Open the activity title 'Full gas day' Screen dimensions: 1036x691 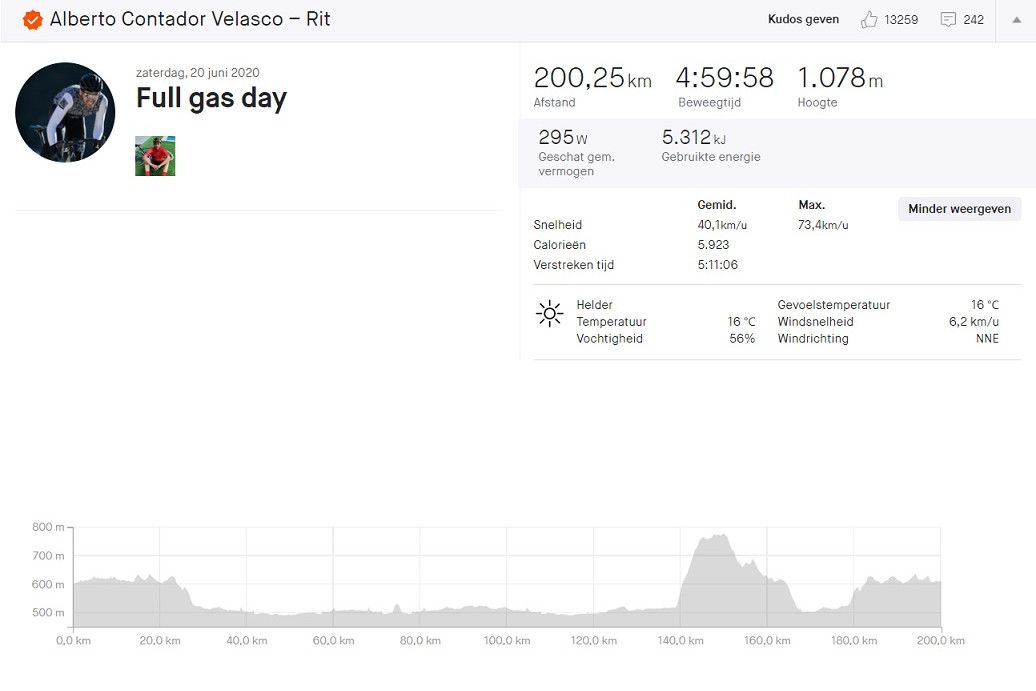pos(211,98)
